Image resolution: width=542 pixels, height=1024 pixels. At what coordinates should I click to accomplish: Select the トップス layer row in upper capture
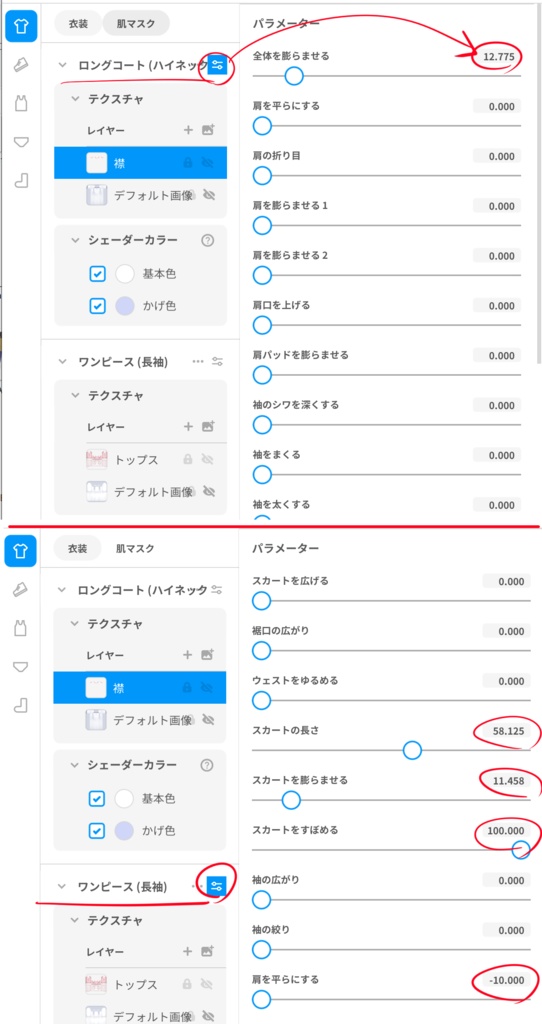140,460
